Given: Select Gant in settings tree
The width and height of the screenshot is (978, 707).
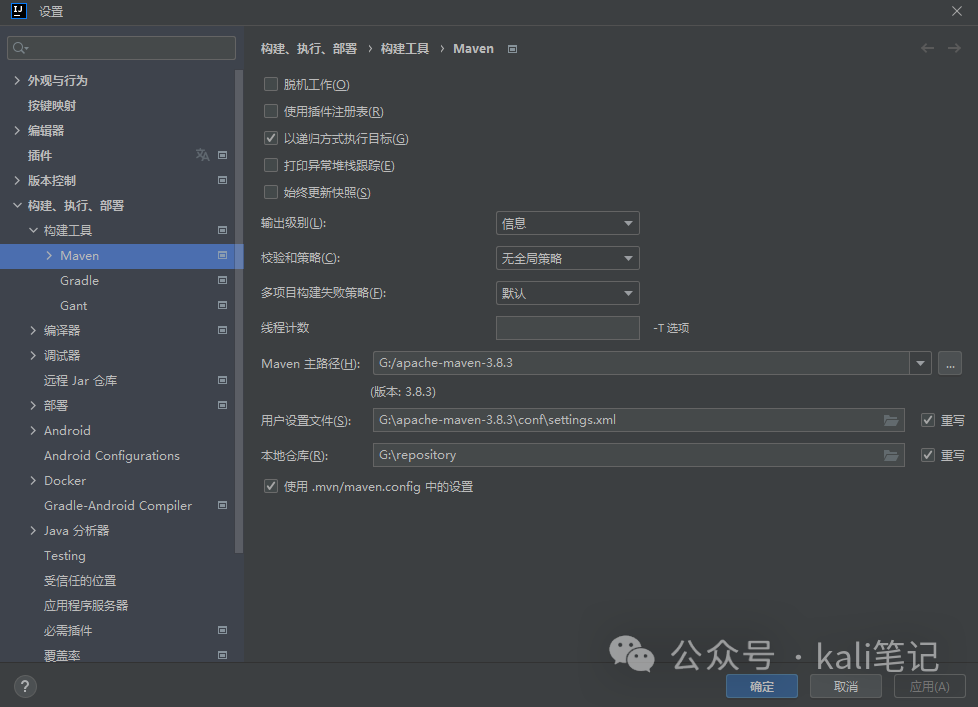Looking at the screenshot, I should [74, 305].
